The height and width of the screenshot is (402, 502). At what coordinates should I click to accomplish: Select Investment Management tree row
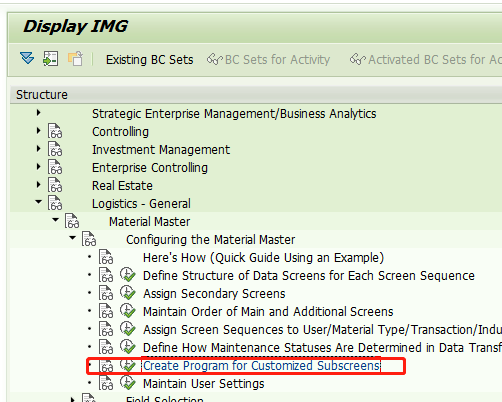pyautogui.click(x=161, y=150)
